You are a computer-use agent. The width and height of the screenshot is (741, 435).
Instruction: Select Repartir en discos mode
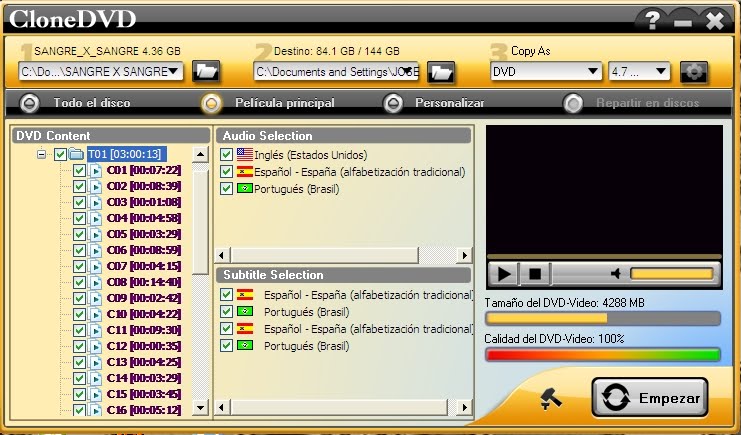tap(573, 103)
